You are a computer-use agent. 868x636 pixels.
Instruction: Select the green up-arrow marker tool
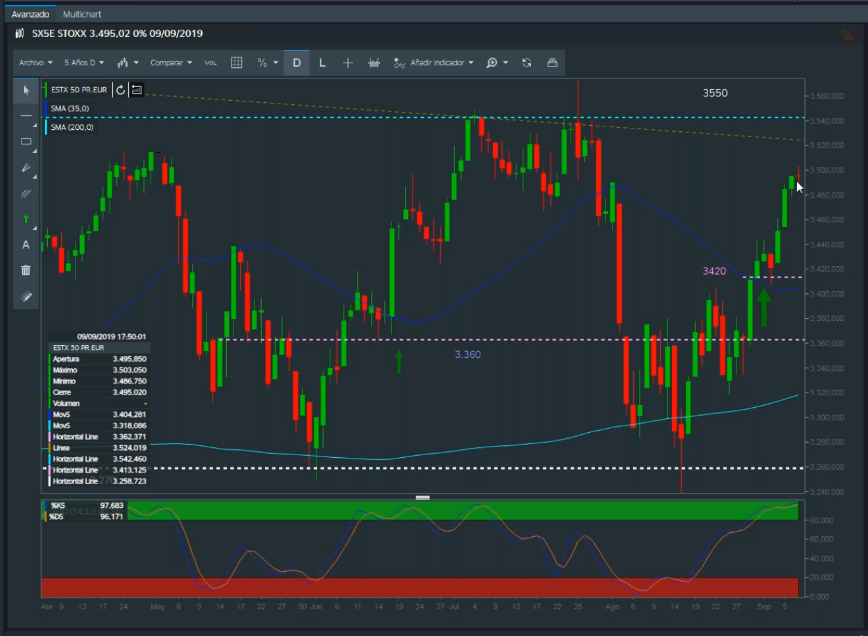tap(26, 219)
